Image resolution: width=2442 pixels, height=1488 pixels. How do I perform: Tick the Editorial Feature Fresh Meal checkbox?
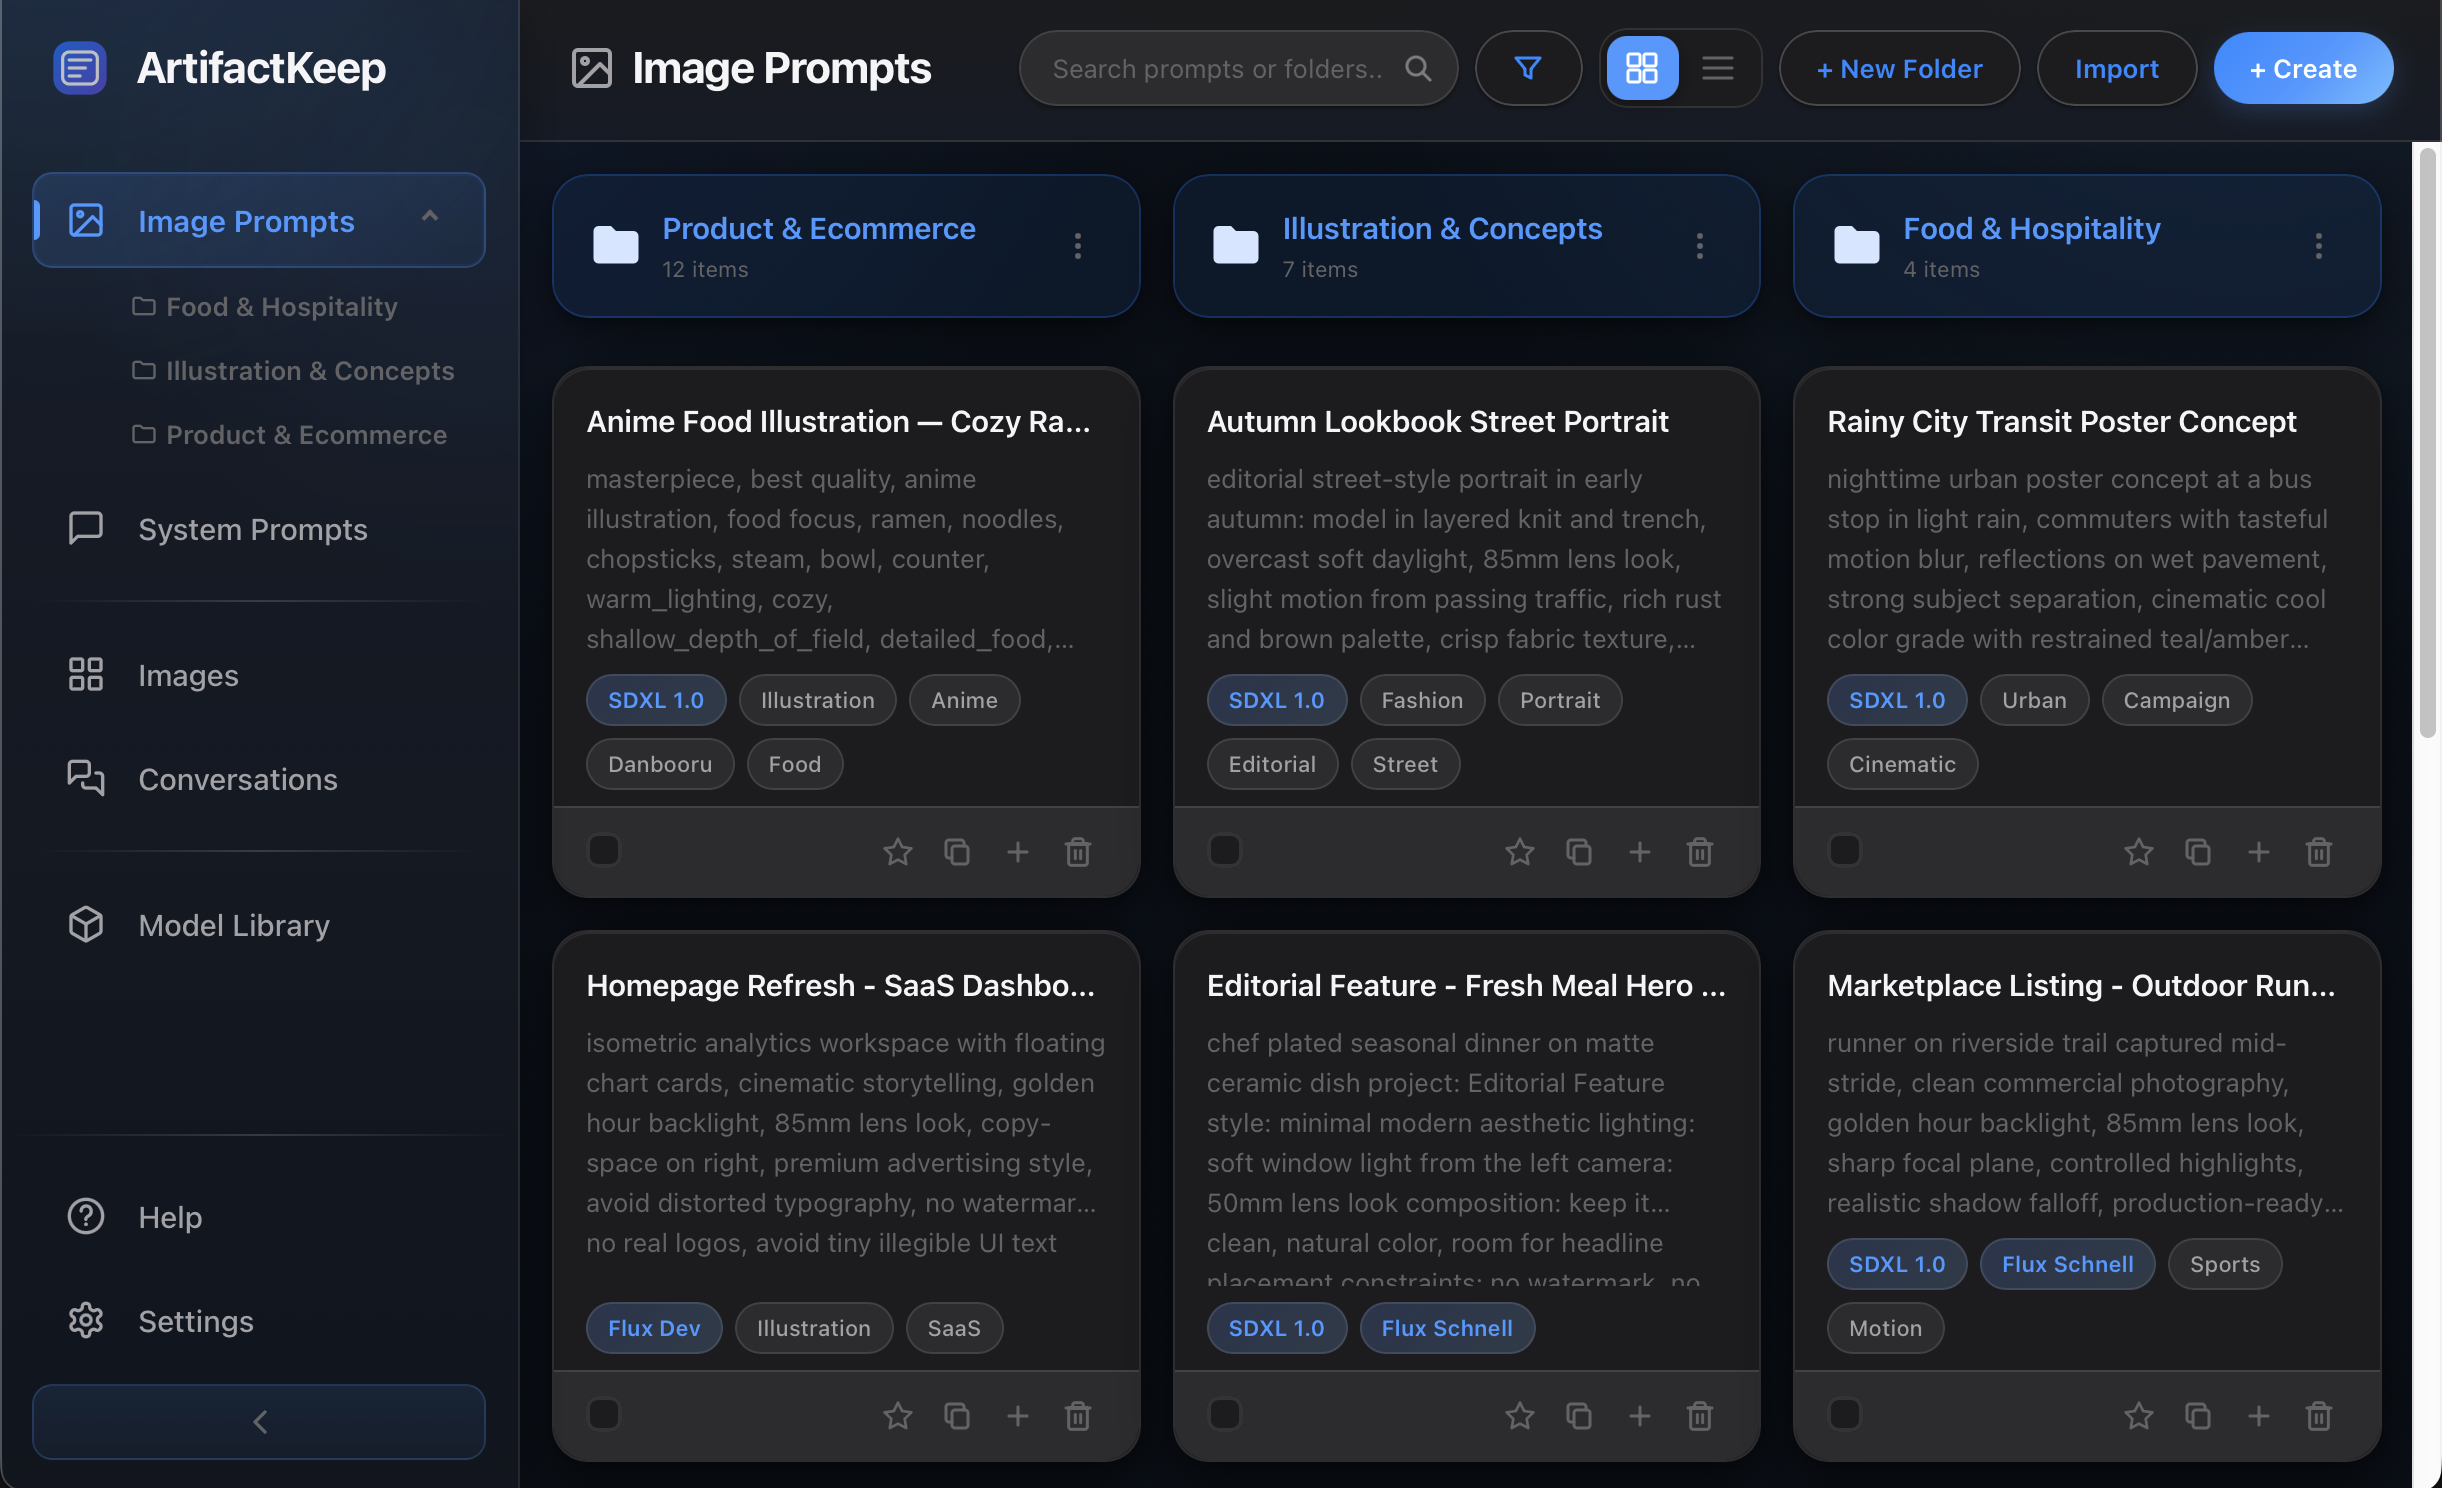click(1224, 1414)
